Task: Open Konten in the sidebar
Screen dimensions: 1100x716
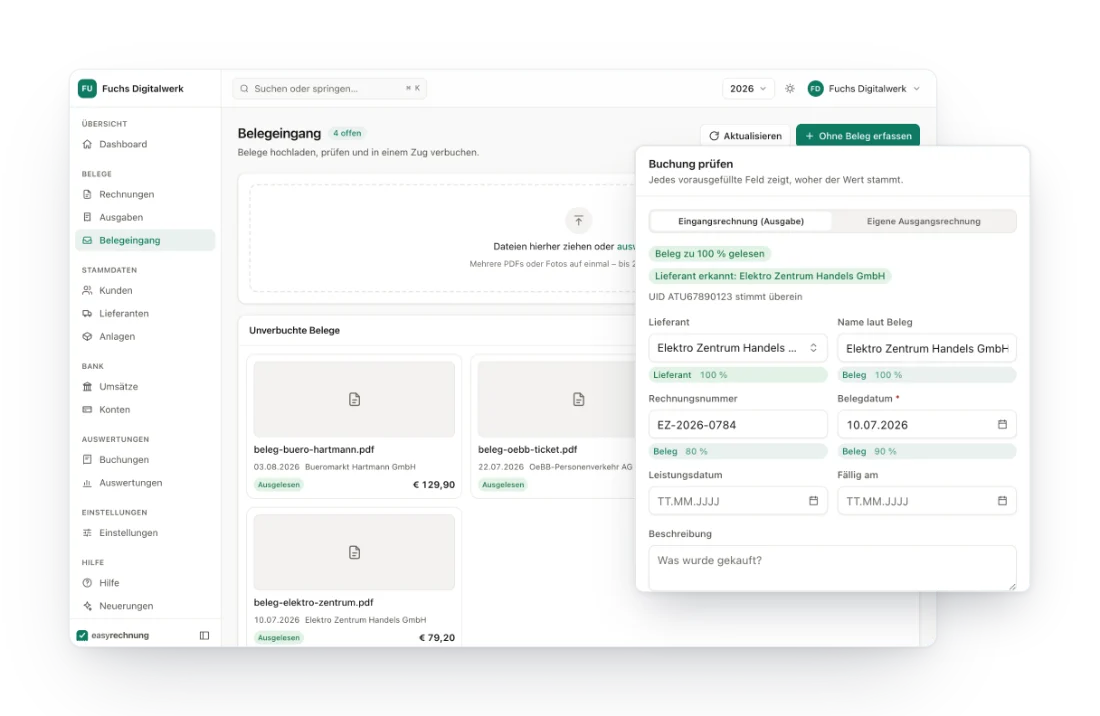Action: (145, 410)
